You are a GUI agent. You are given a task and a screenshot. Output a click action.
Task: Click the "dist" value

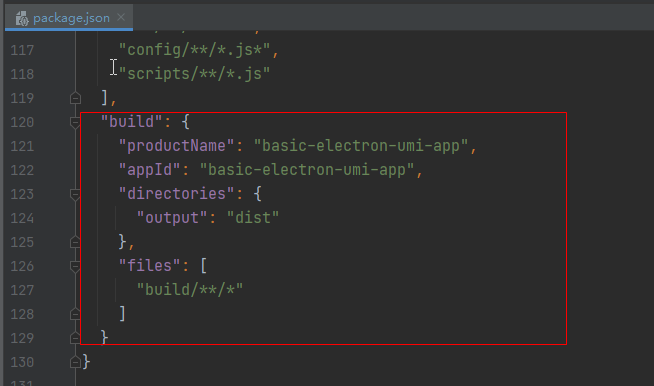[253, 218]
